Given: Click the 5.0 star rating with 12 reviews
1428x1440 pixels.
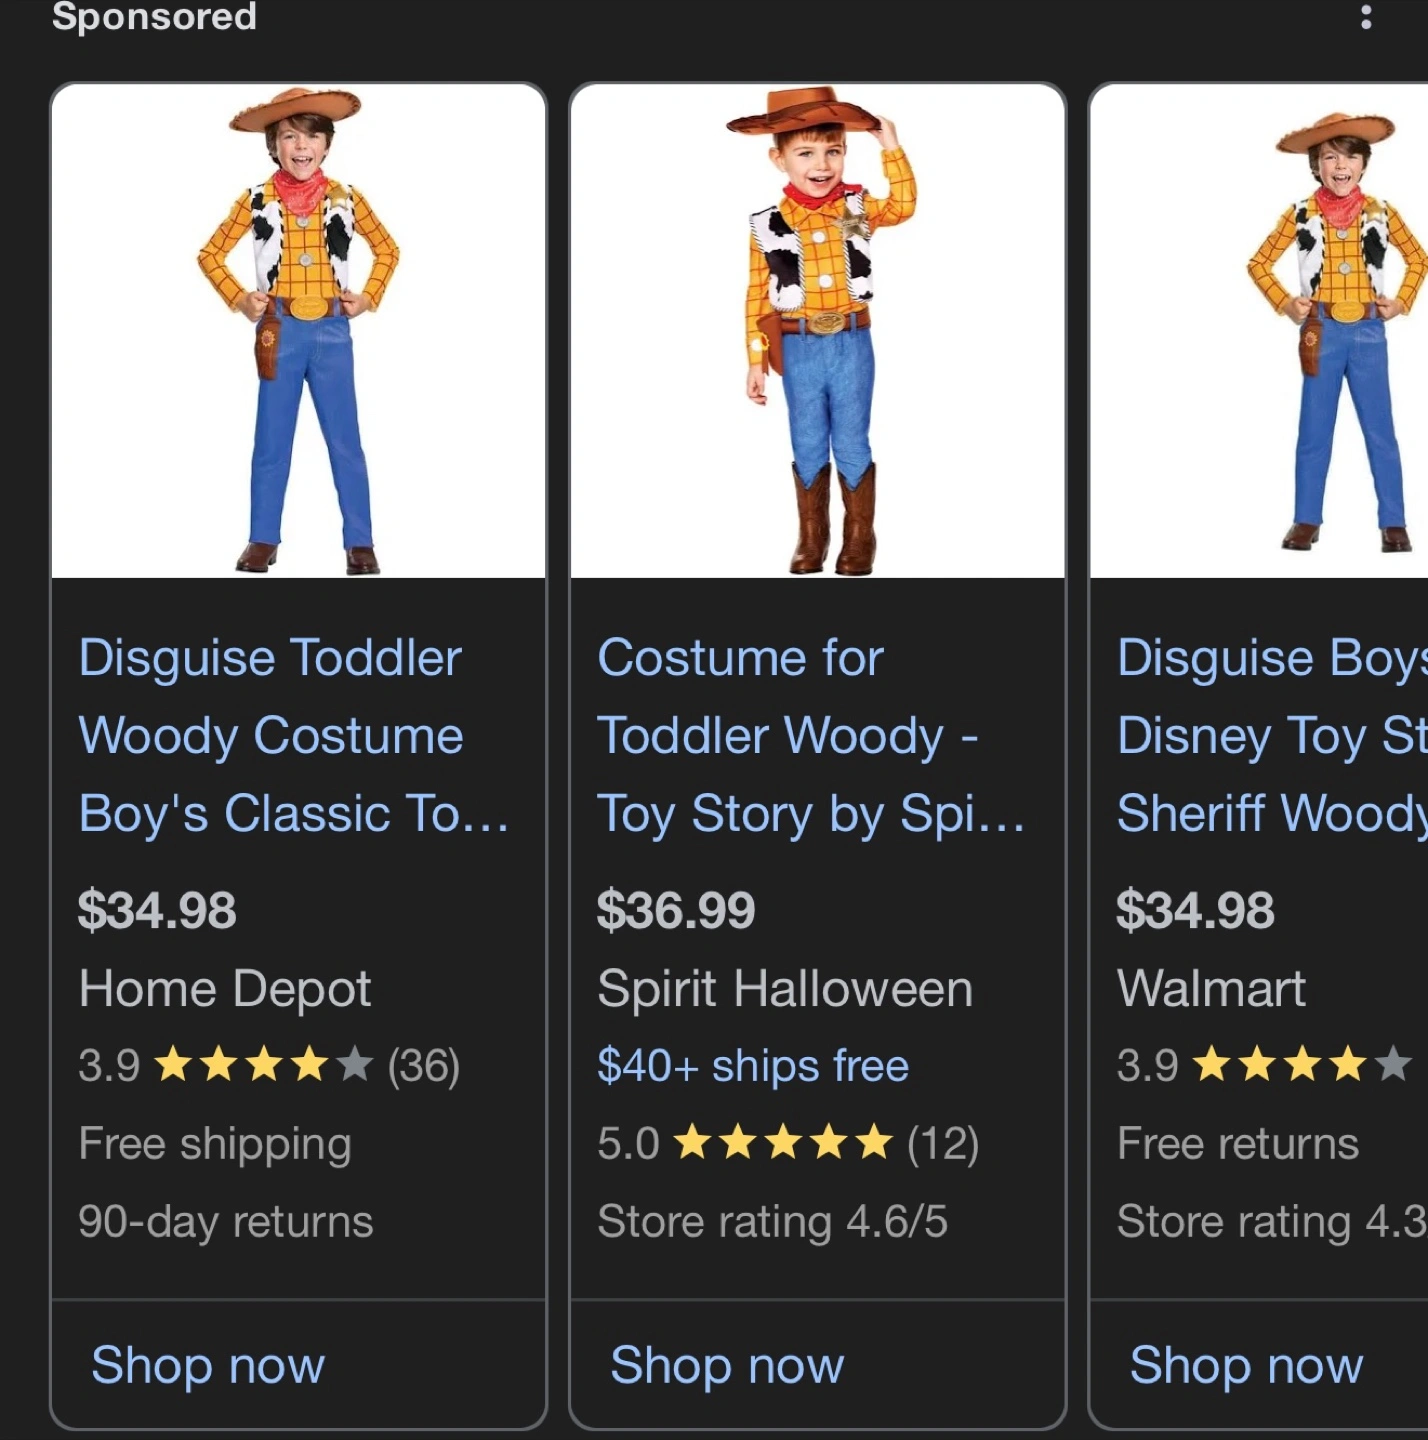Looking at the screenshot, I should click(787, 1144).
